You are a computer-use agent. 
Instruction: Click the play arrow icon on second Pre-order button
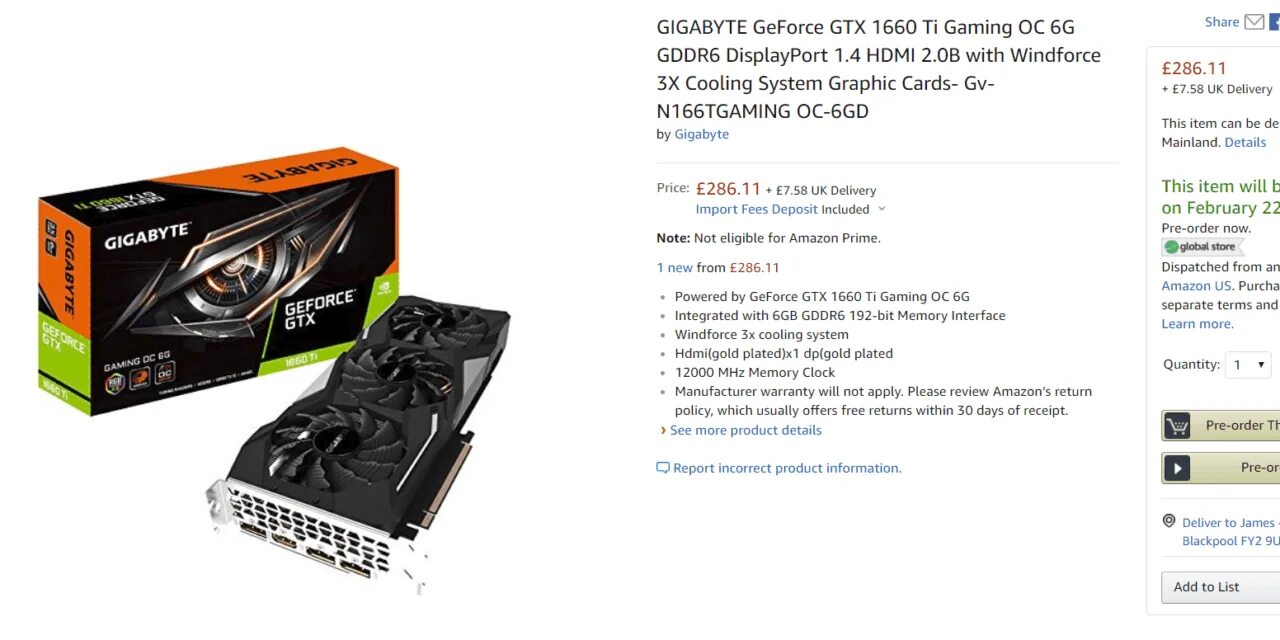pyautogui.click(x=1177, y=468)
